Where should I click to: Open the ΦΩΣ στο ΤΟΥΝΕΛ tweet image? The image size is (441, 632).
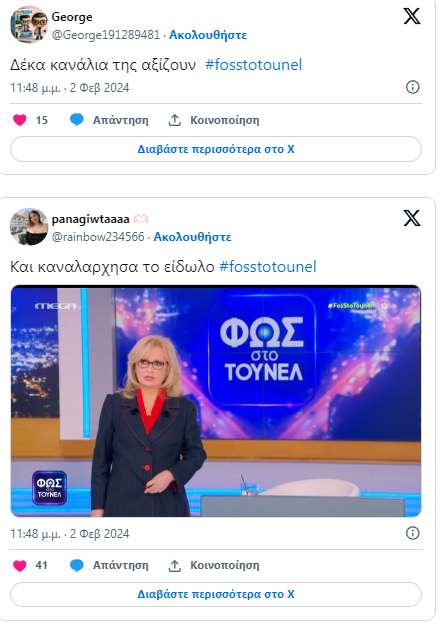point(216,401)
